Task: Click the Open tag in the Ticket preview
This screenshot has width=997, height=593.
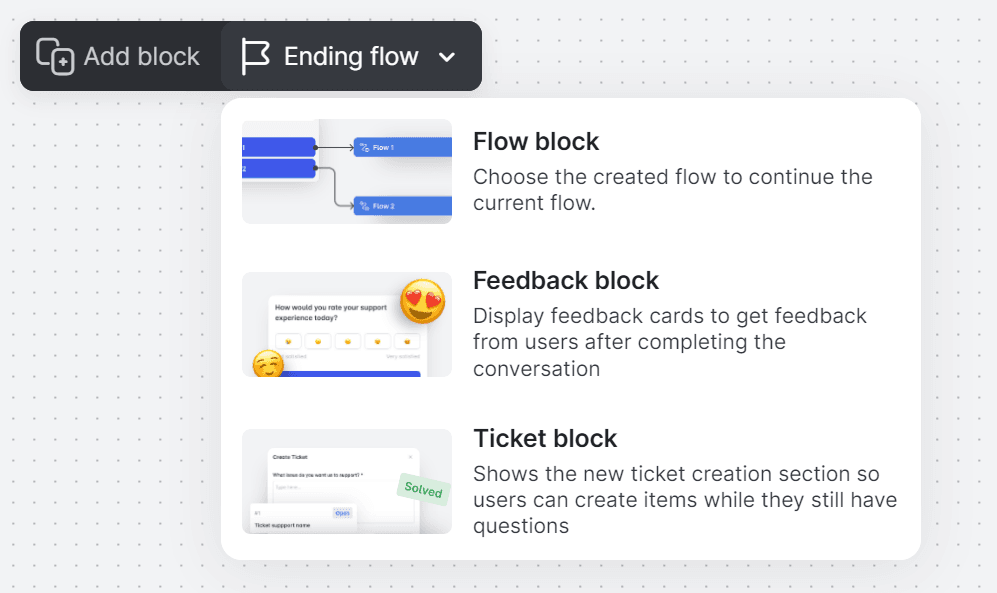Action: click(x=343, y=513)
